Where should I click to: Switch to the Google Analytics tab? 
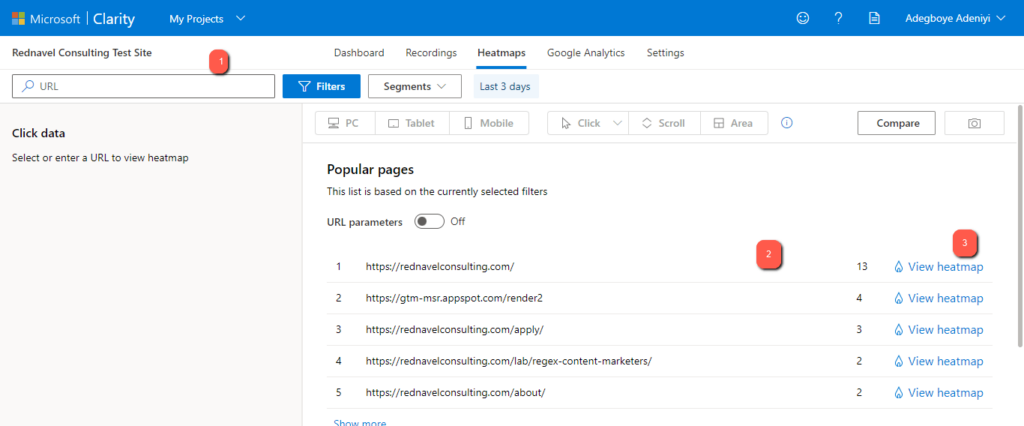(586, 53)
